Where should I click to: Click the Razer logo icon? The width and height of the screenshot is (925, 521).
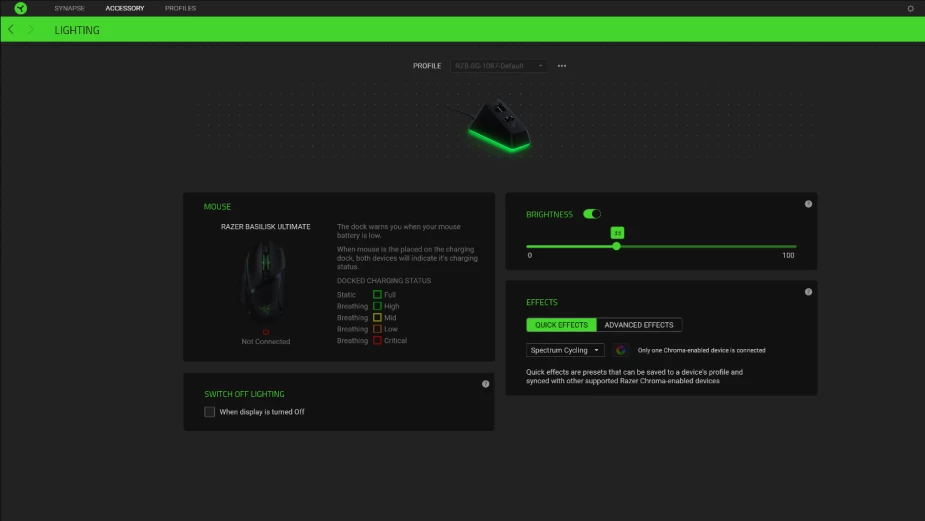tap(21, 8)
